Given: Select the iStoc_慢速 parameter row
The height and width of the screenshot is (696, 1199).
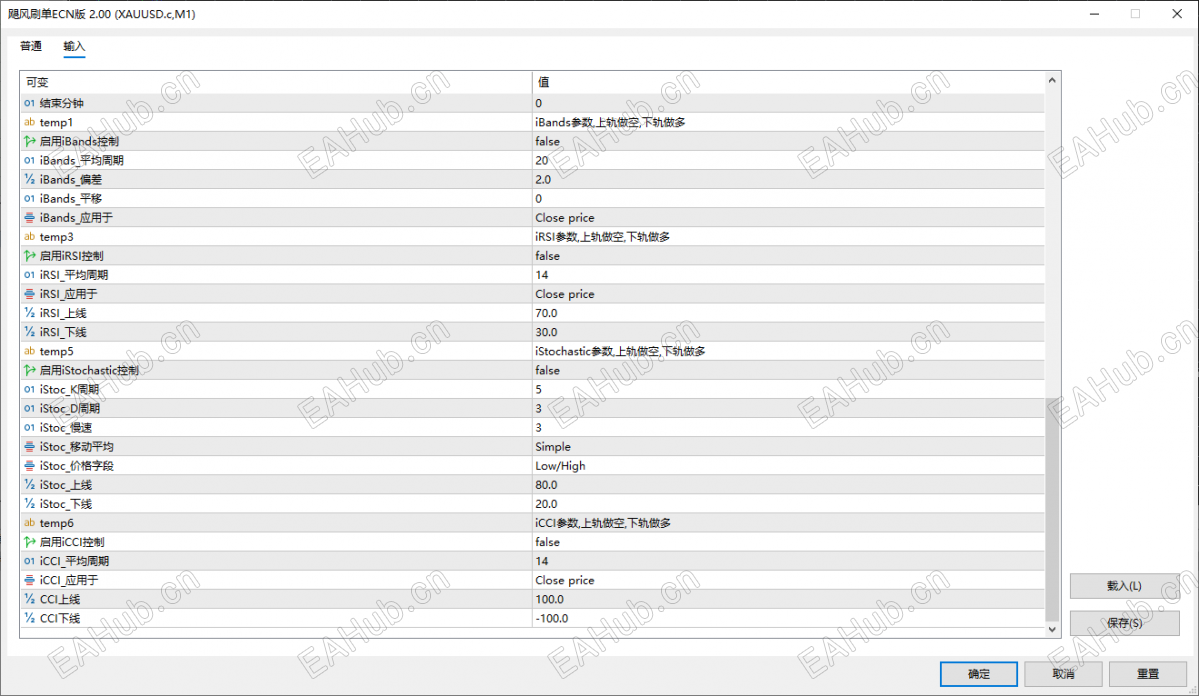Looking at the screenshot, I should (532, 428).
